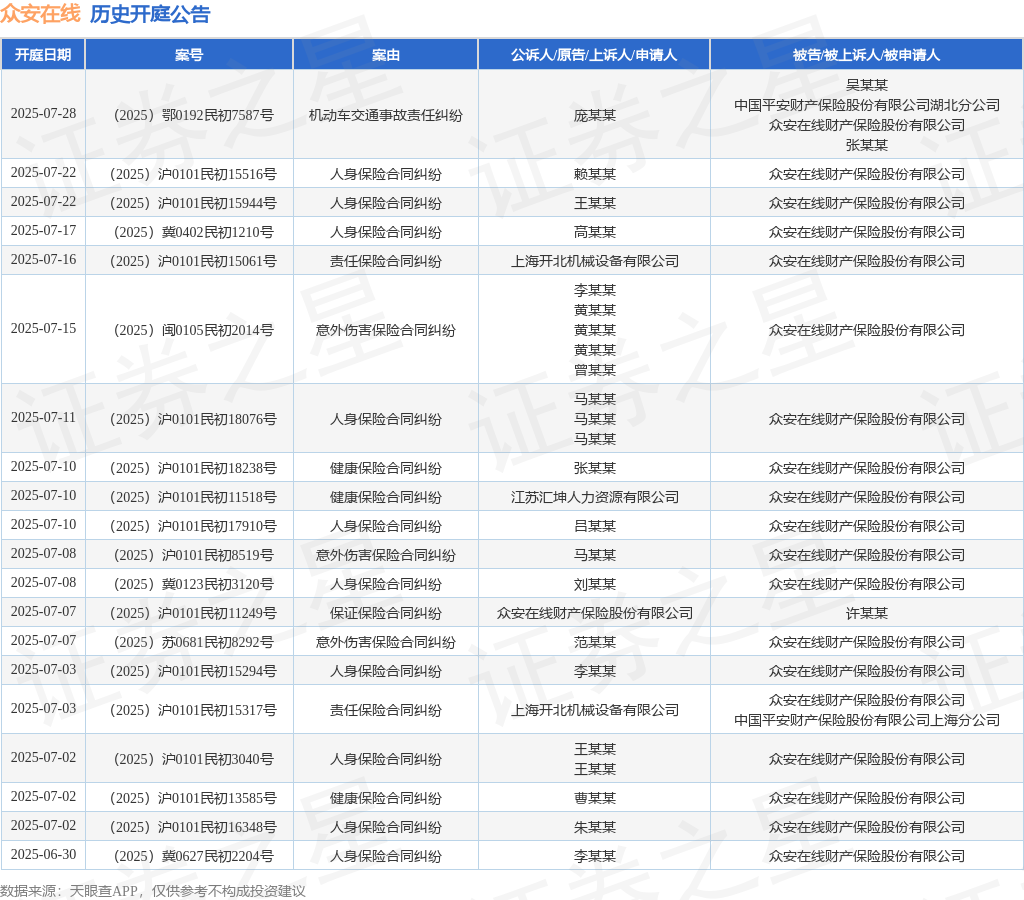1024x900 pixels.
Task: Click plaintiff name '曹某某'
Action: point(594,798)
